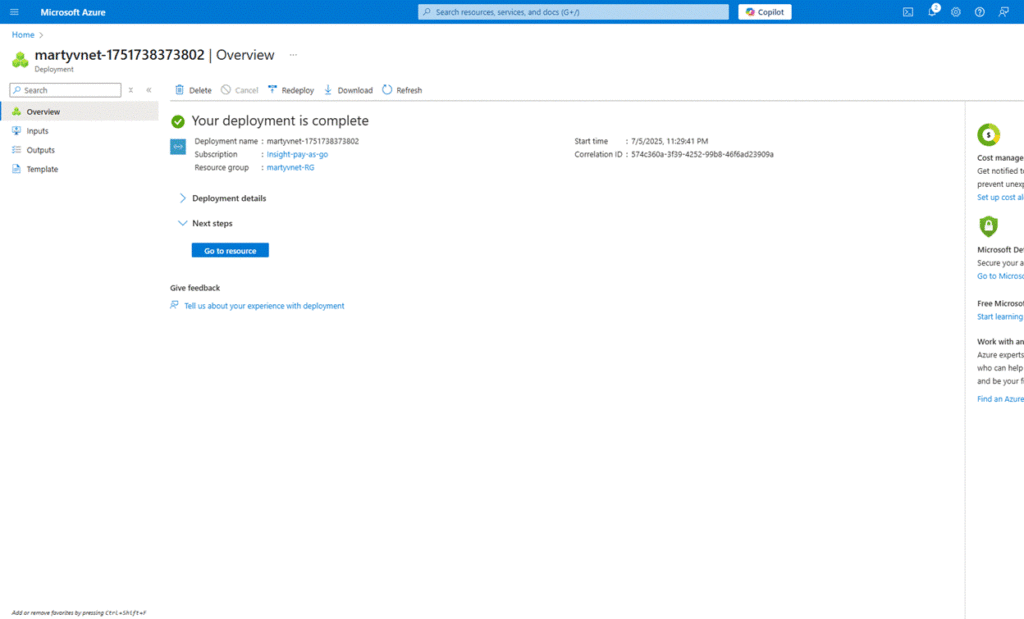Open the martyvnet-RG resource group link
This screenshot has height=619, width=1024.
tap(290, 167)
